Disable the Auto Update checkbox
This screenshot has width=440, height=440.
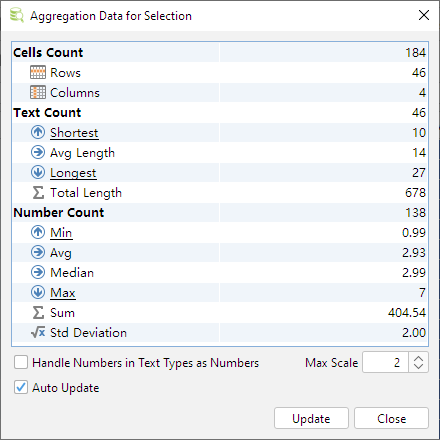[x=21, y=387]
